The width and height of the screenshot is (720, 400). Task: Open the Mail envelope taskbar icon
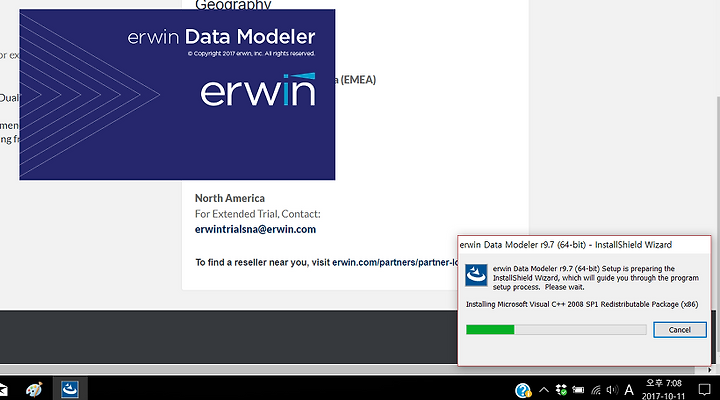(x=3, y=389)
